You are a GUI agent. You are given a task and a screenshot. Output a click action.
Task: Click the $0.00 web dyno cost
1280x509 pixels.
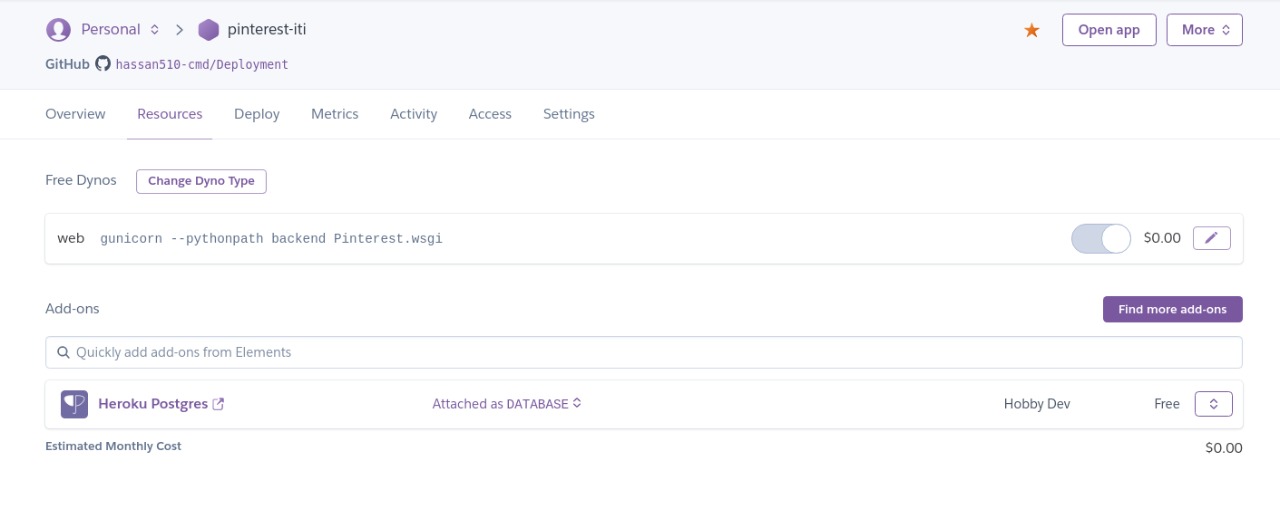(x=1162, y=238)
